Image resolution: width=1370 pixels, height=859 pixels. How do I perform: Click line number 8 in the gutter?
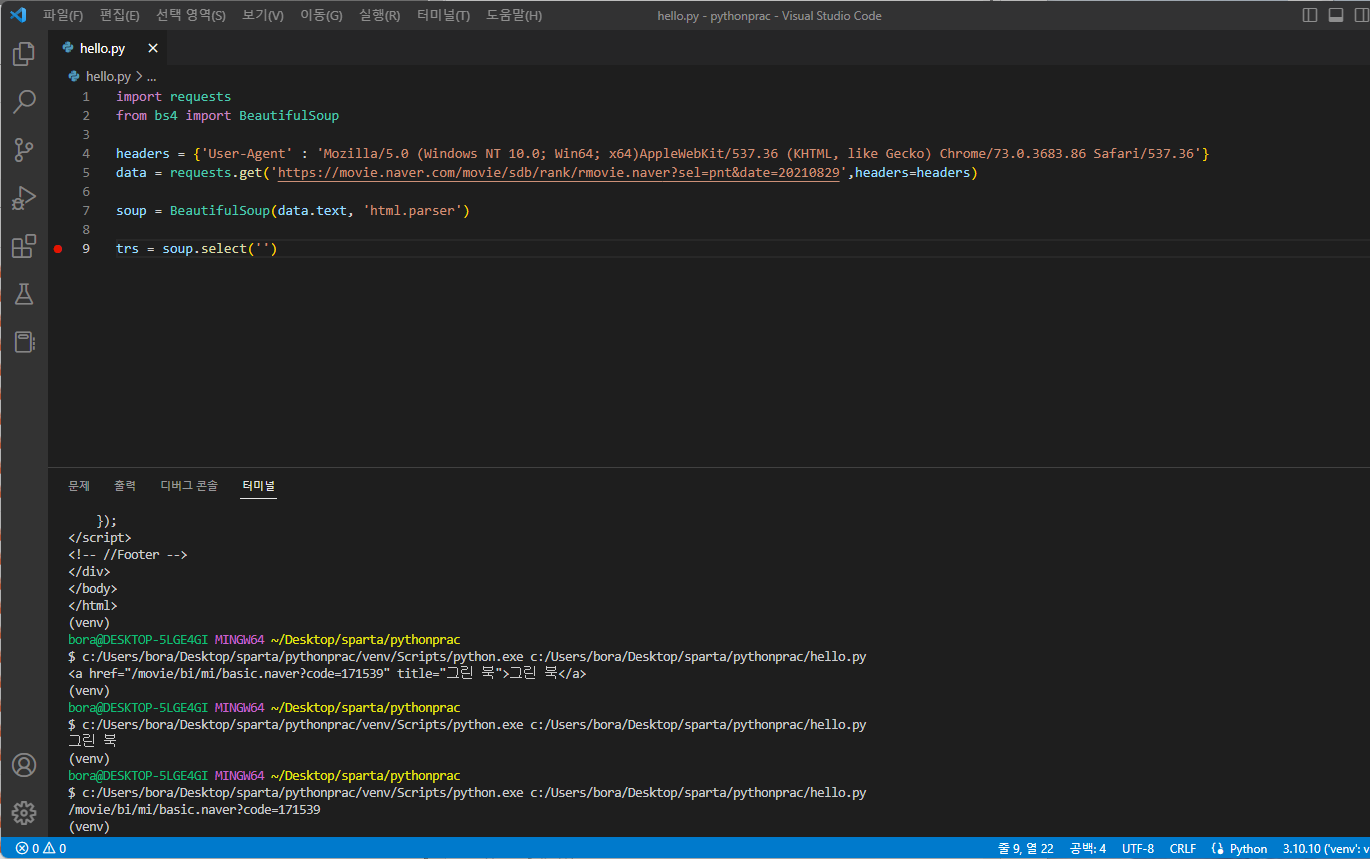pos(86,230)
